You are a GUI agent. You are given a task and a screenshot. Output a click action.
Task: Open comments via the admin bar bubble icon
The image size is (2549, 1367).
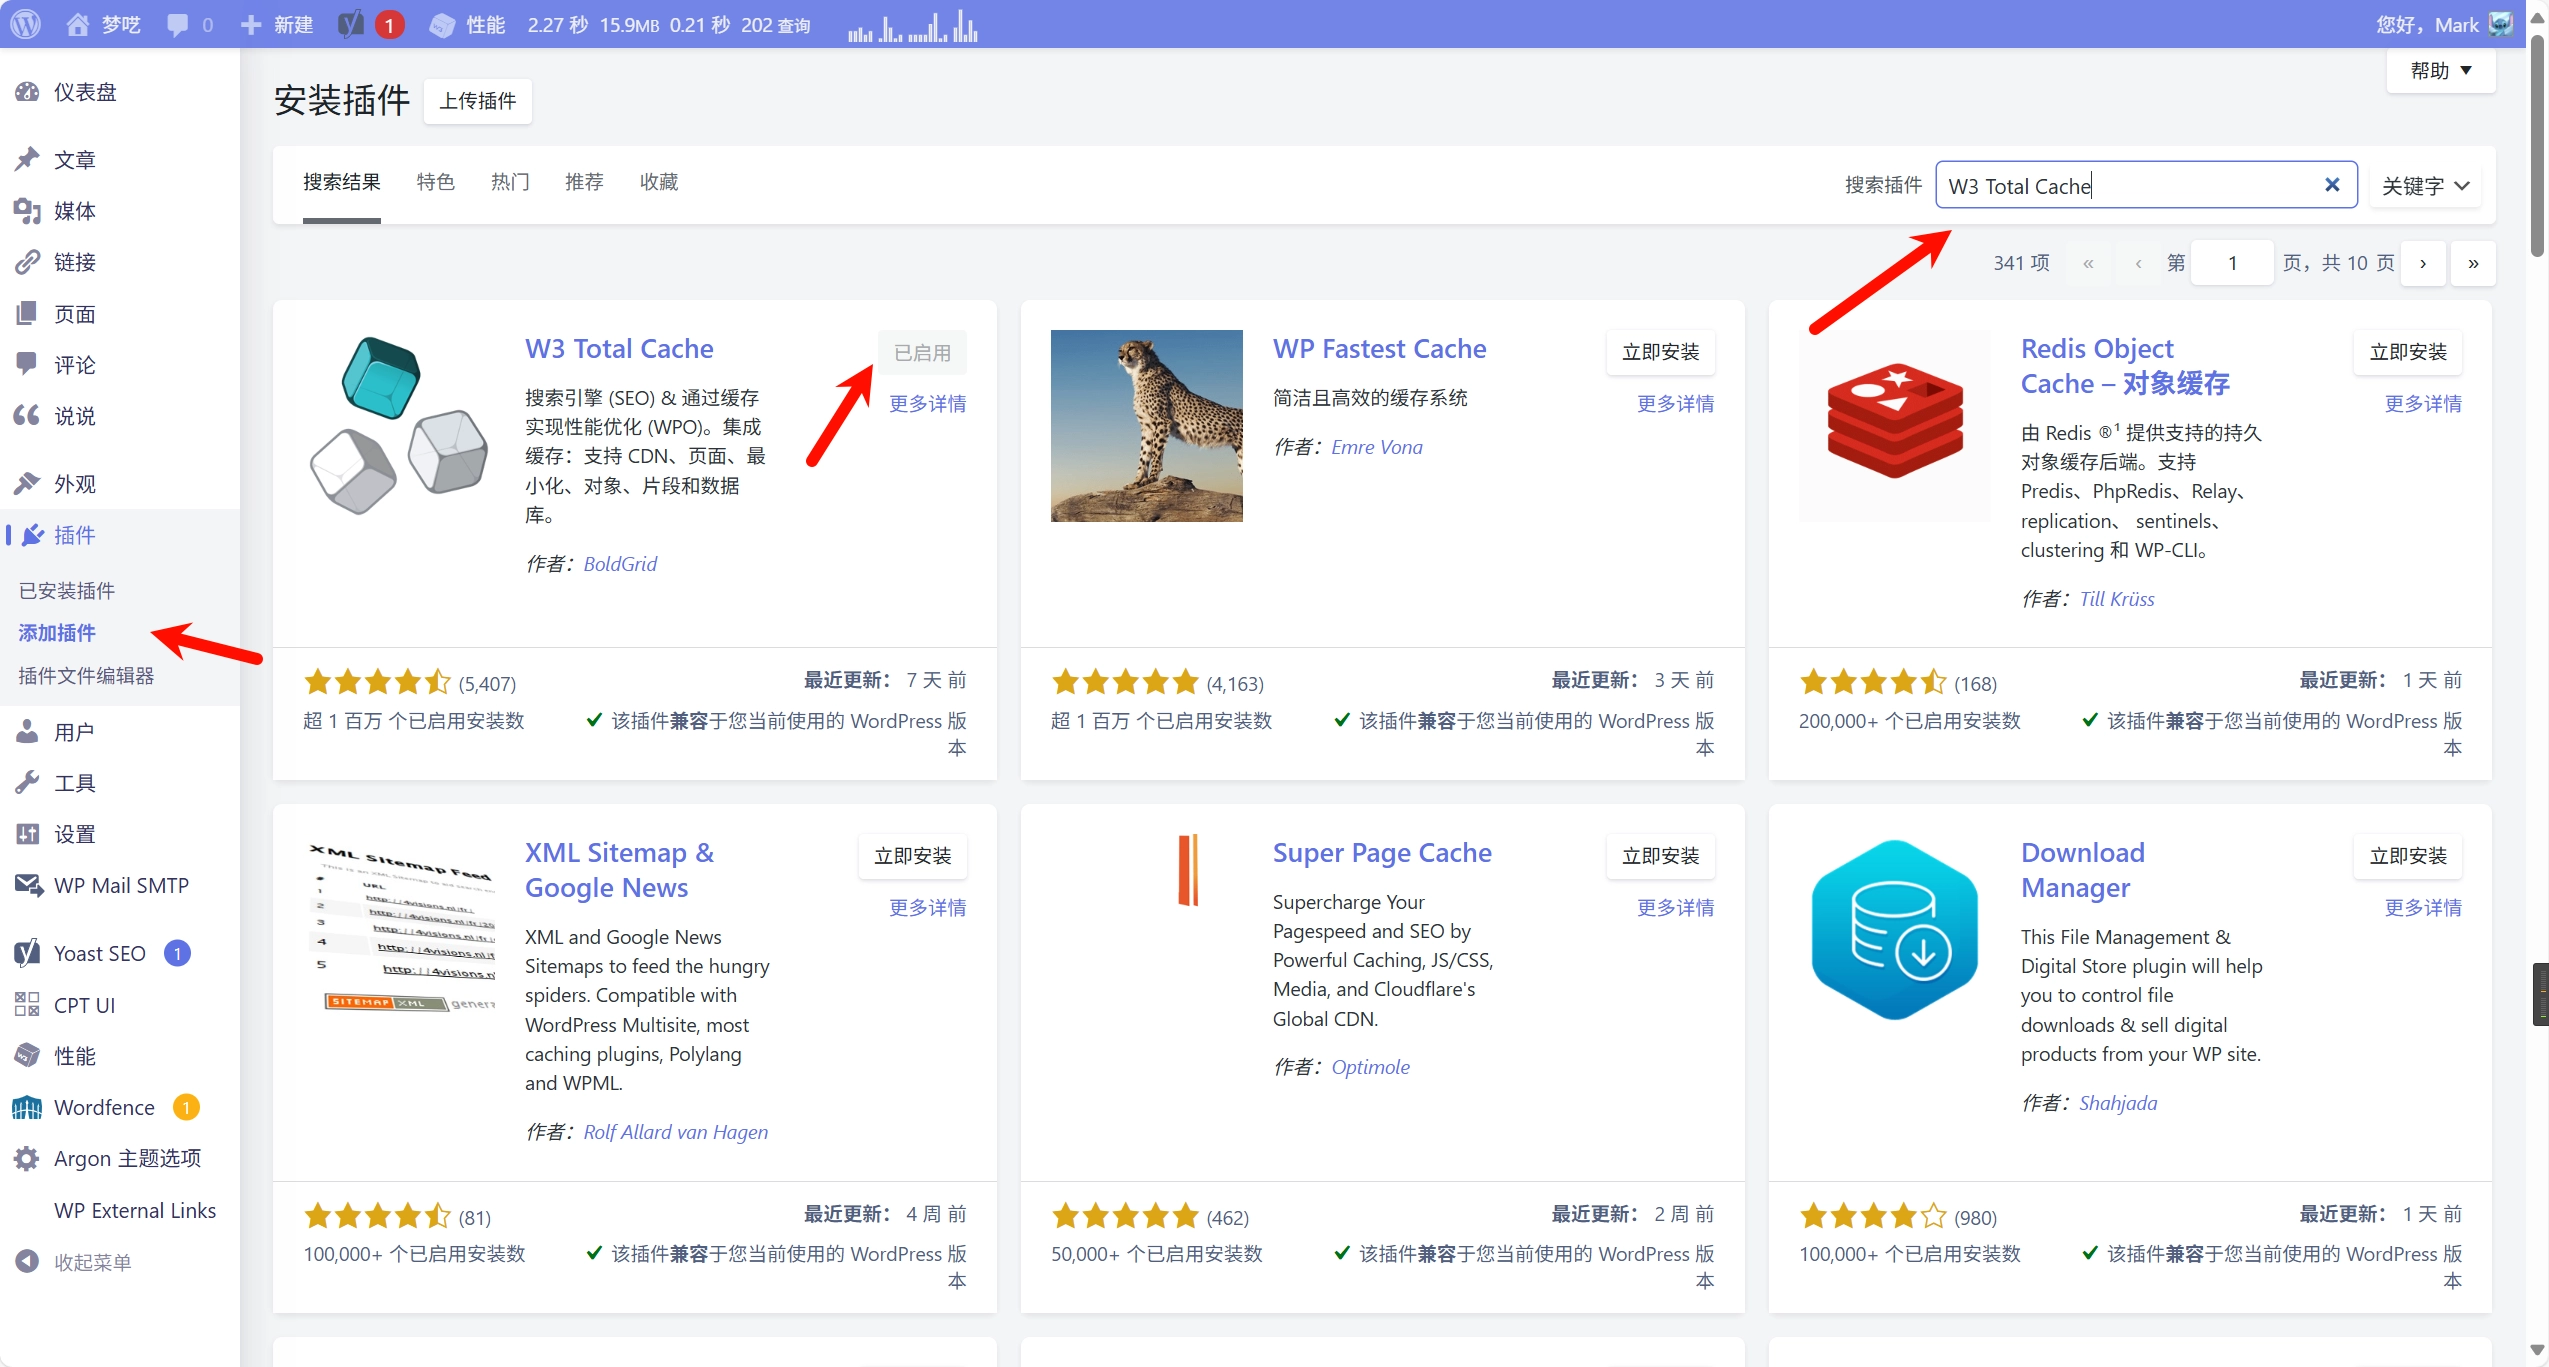[x=177, y=24]
